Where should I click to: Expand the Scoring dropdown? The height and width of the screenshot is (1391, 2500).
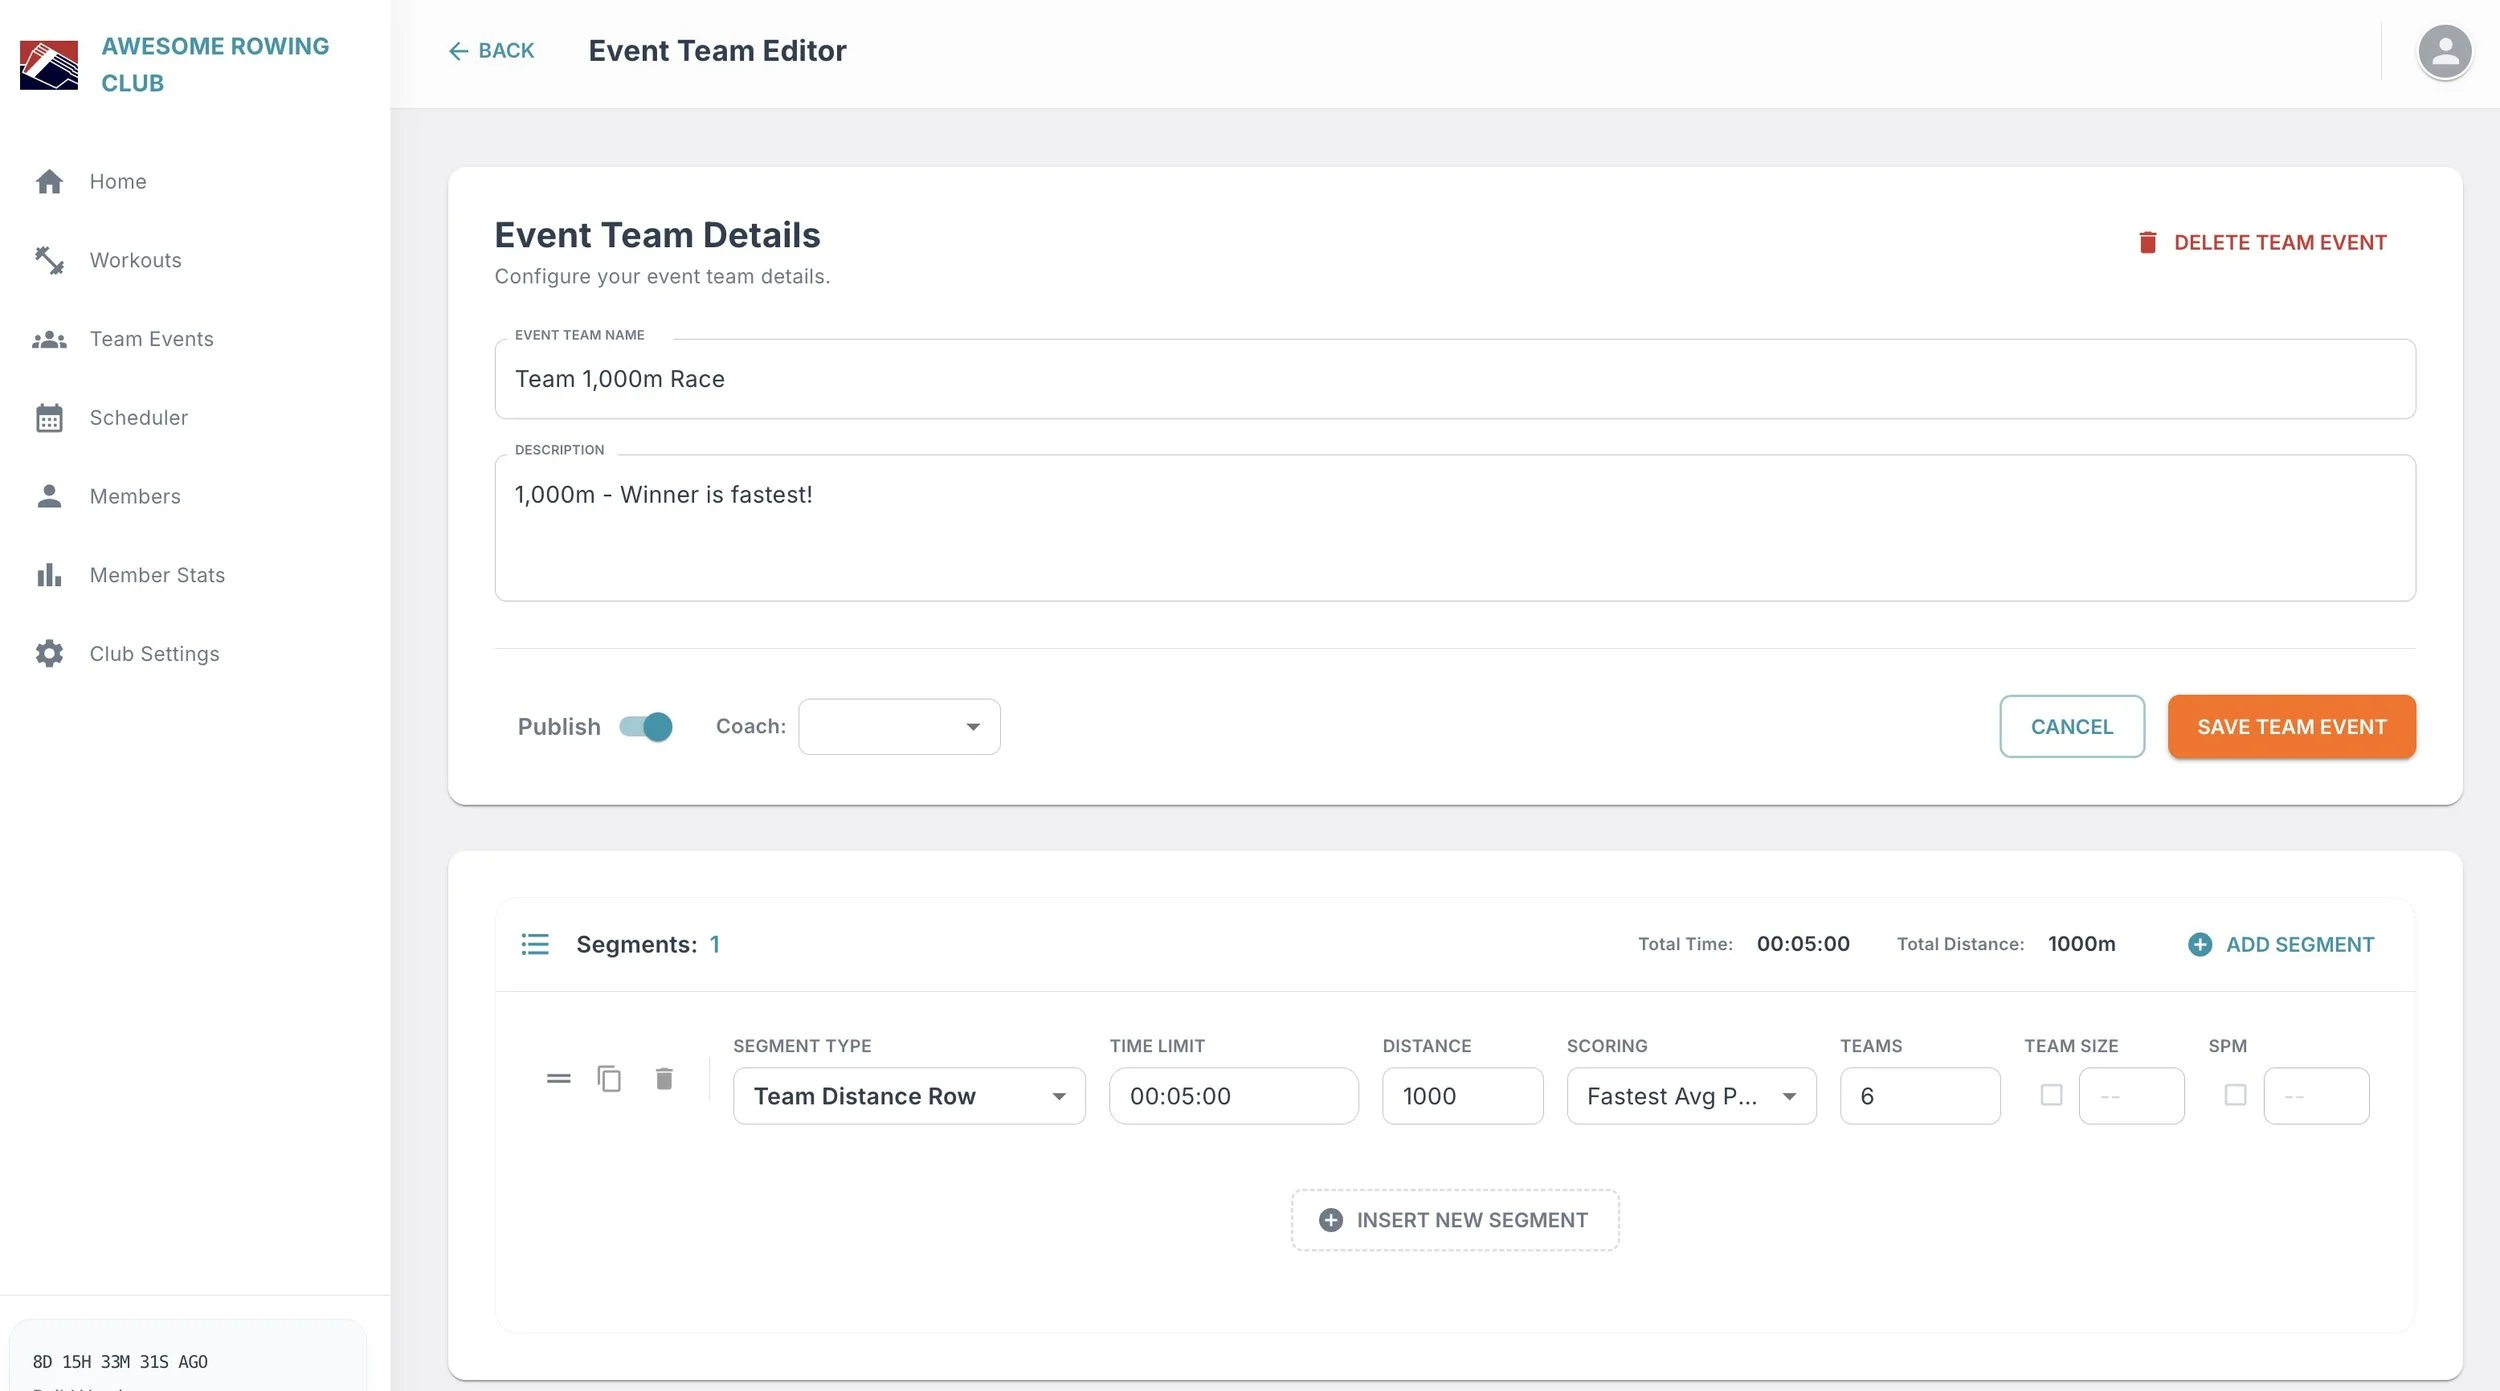[x=1690, y=1096]
